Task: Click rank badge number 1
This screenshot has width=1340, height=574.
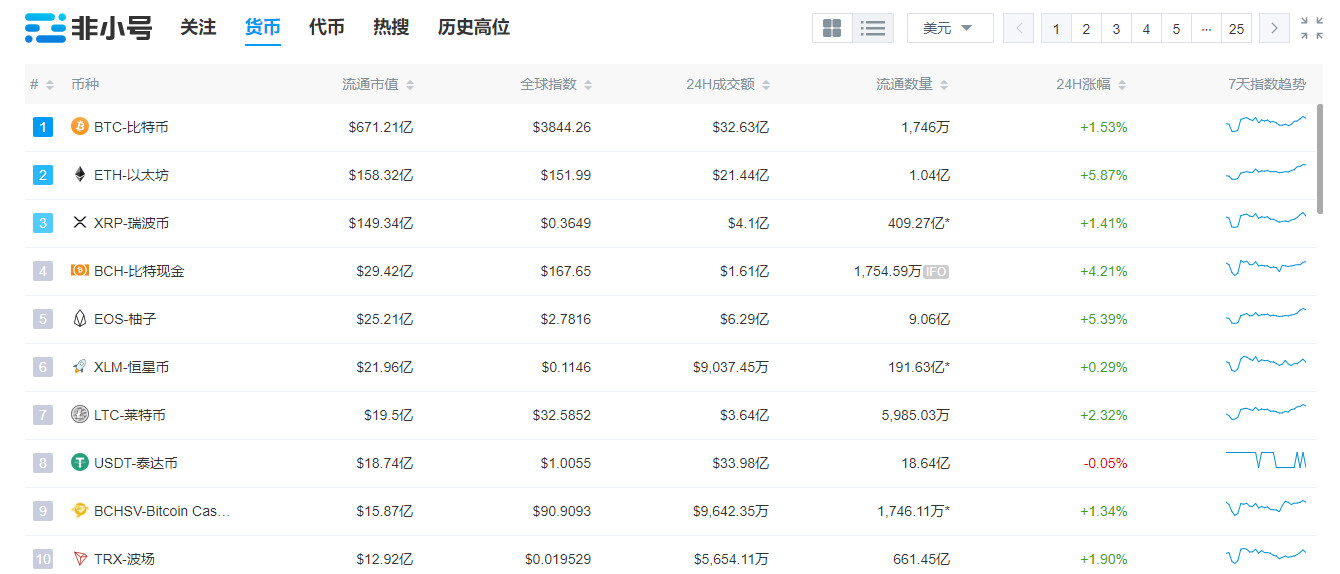Action: coord(42,127)
